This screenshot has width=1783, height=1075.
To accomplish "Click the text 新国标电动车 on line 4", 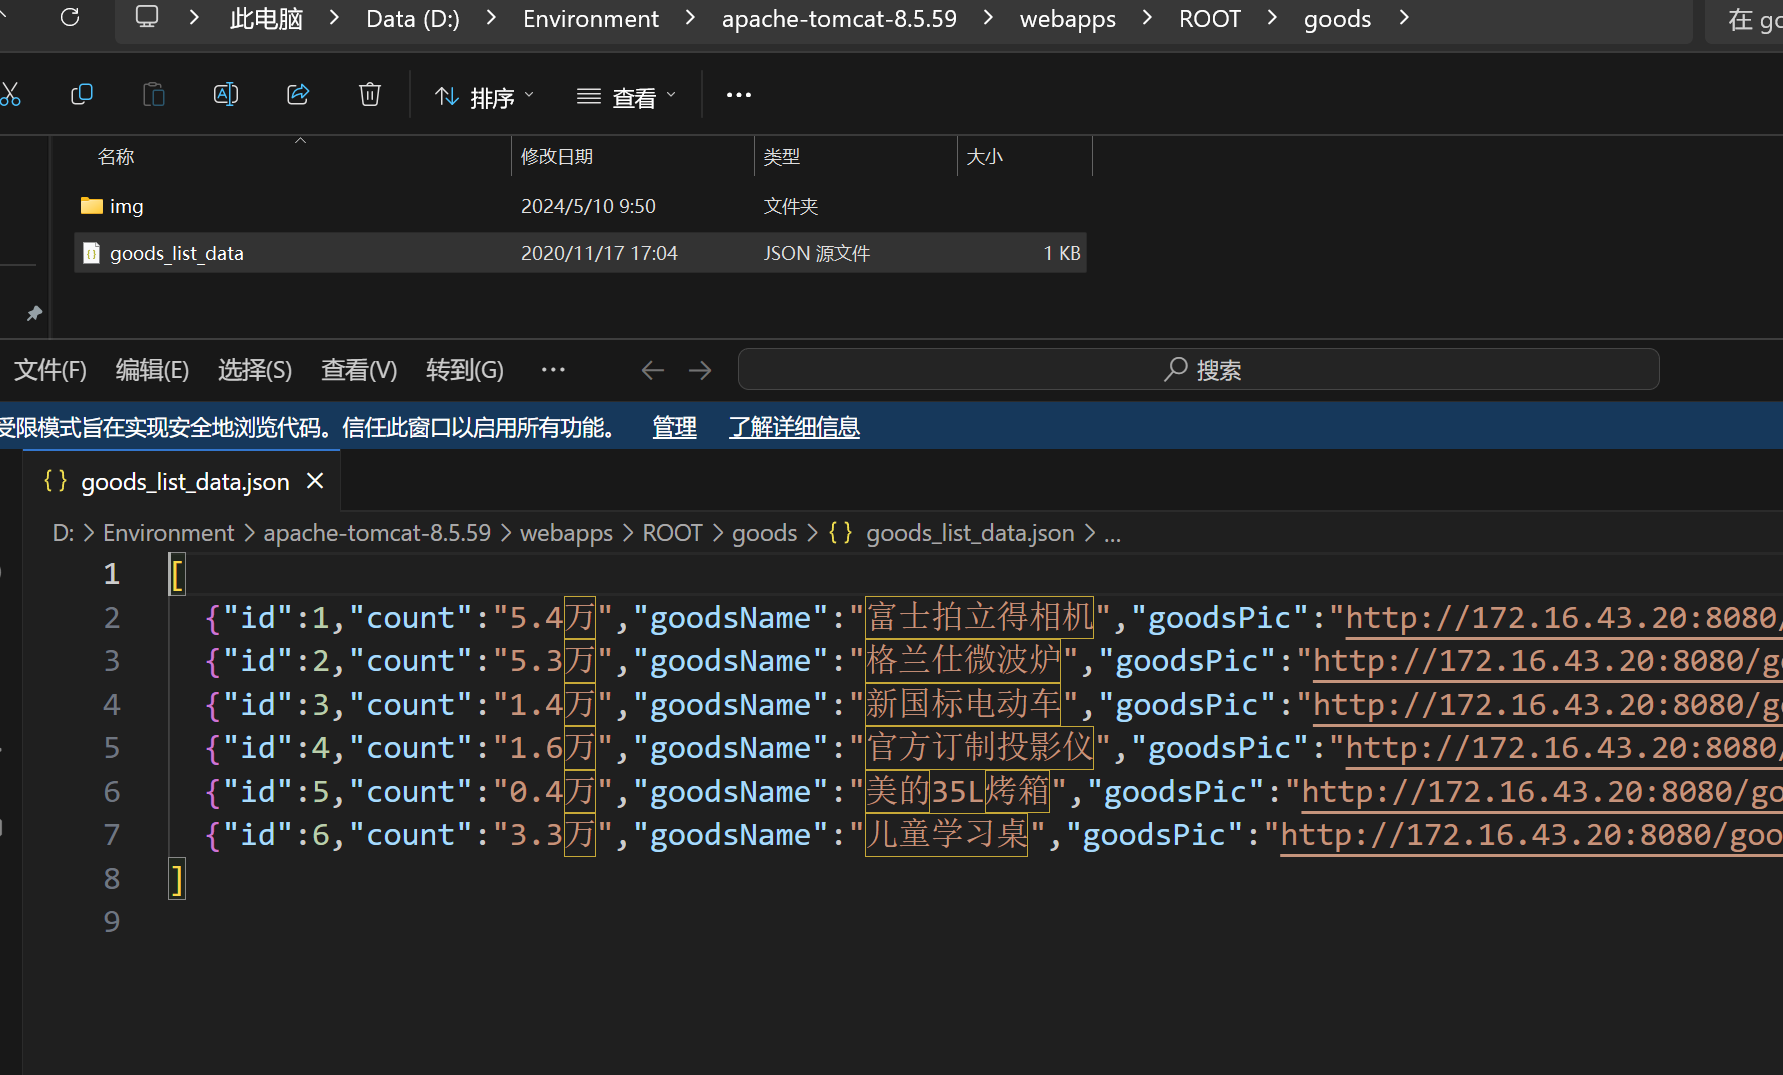I will (963, 704).
